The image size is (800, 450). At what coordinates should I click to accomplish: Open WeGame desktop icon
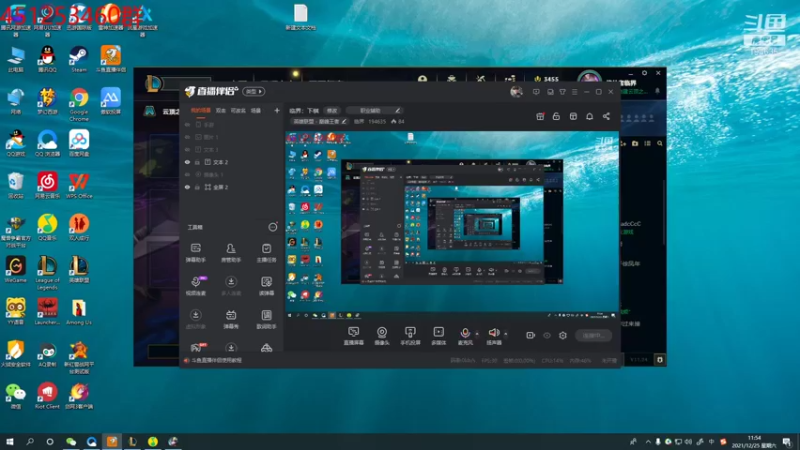[x=16, y=269]
